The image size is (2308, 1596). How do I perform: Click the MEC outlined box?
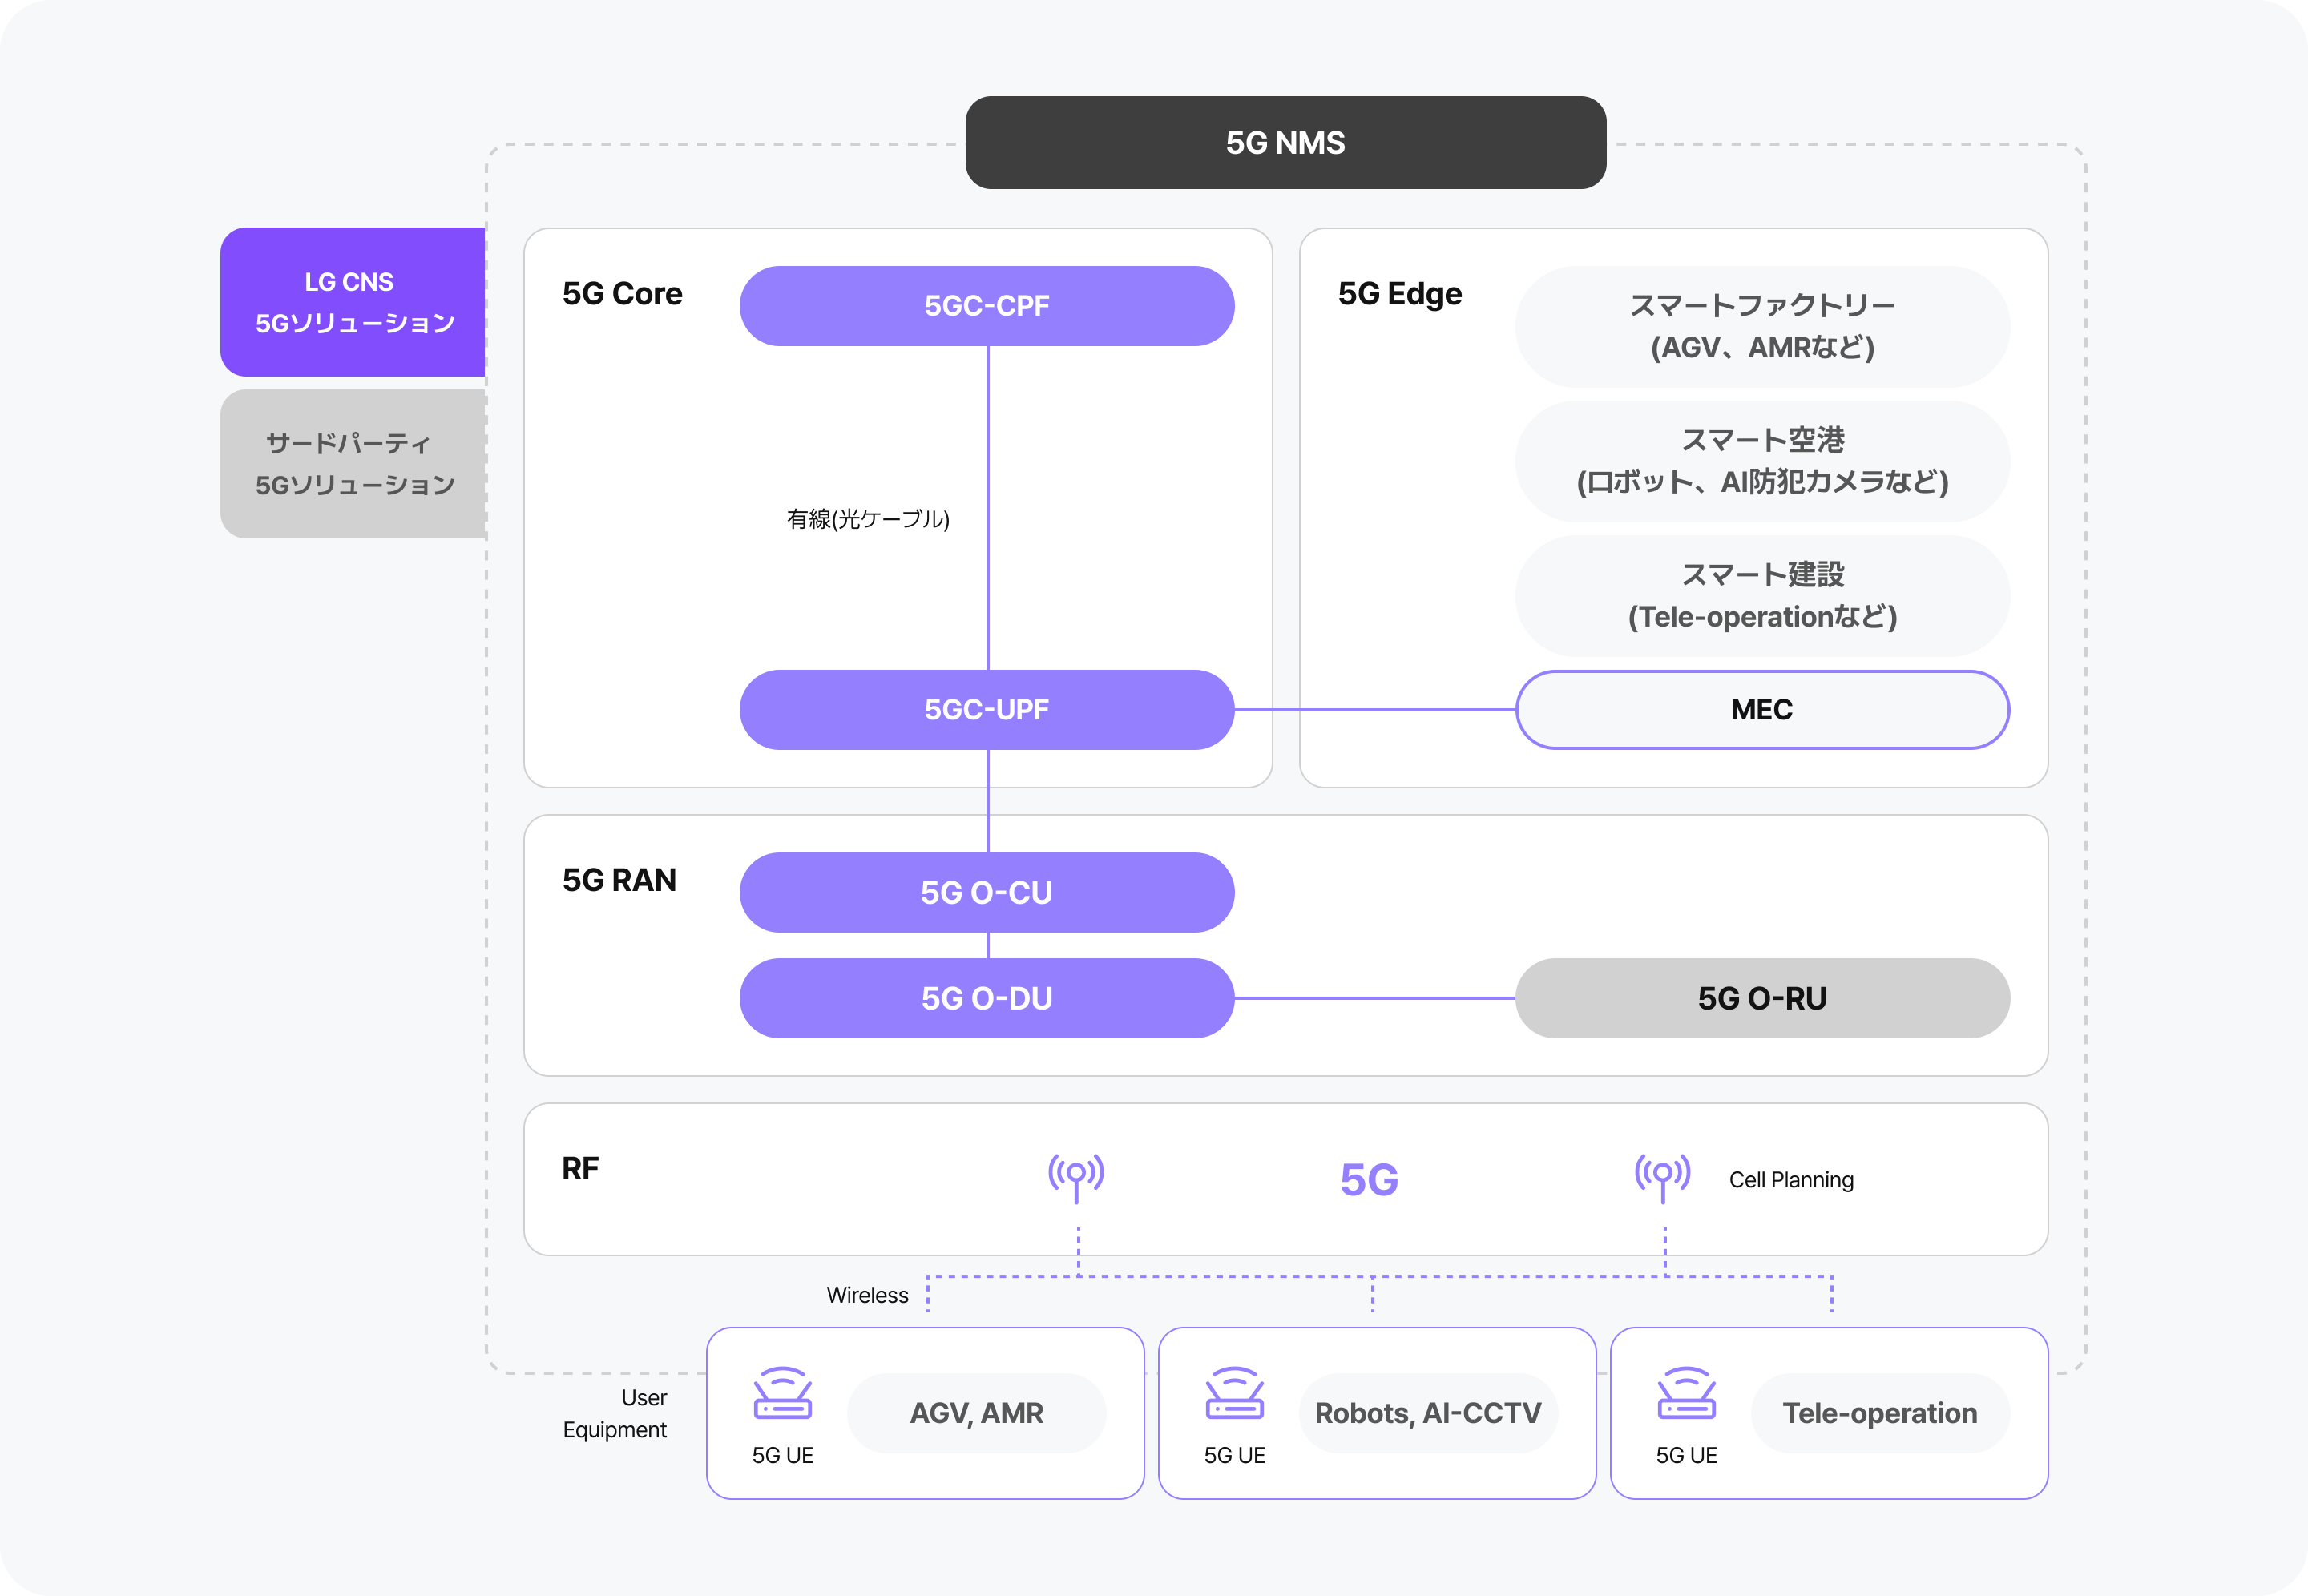[x=1761, y=710]
